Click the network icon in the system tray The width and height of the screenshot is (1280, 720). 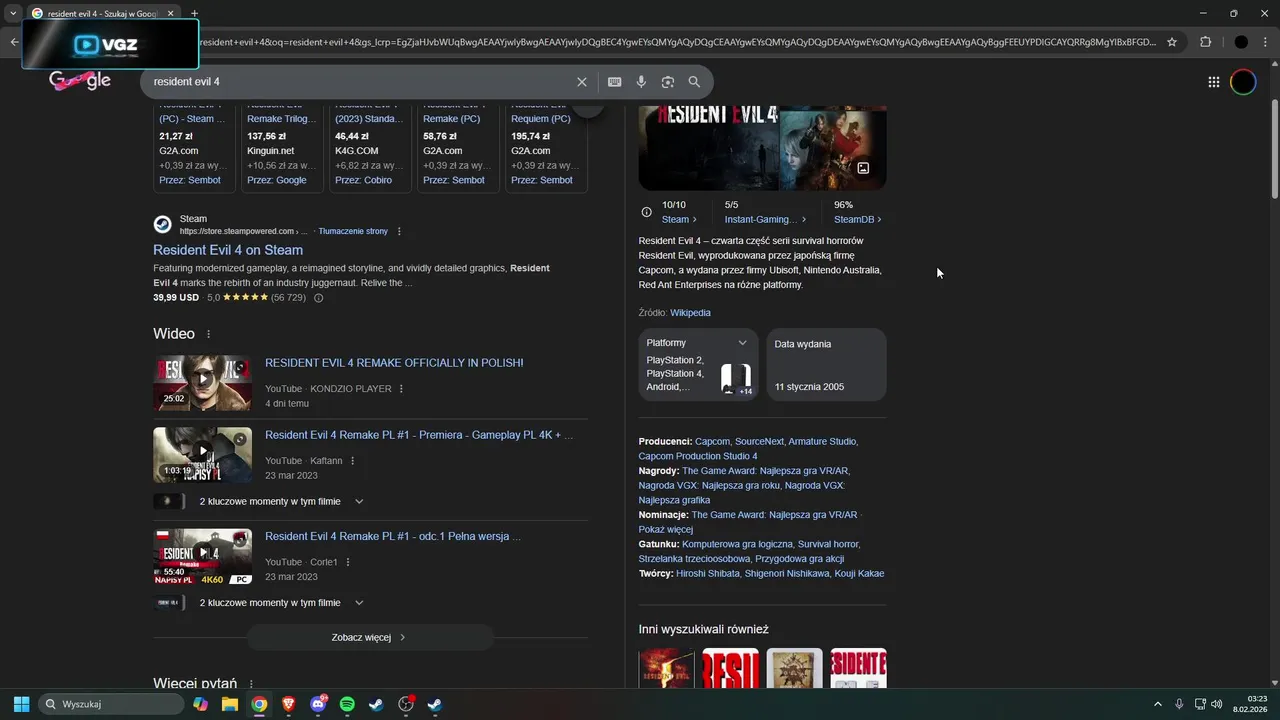tap(1201, 704)
